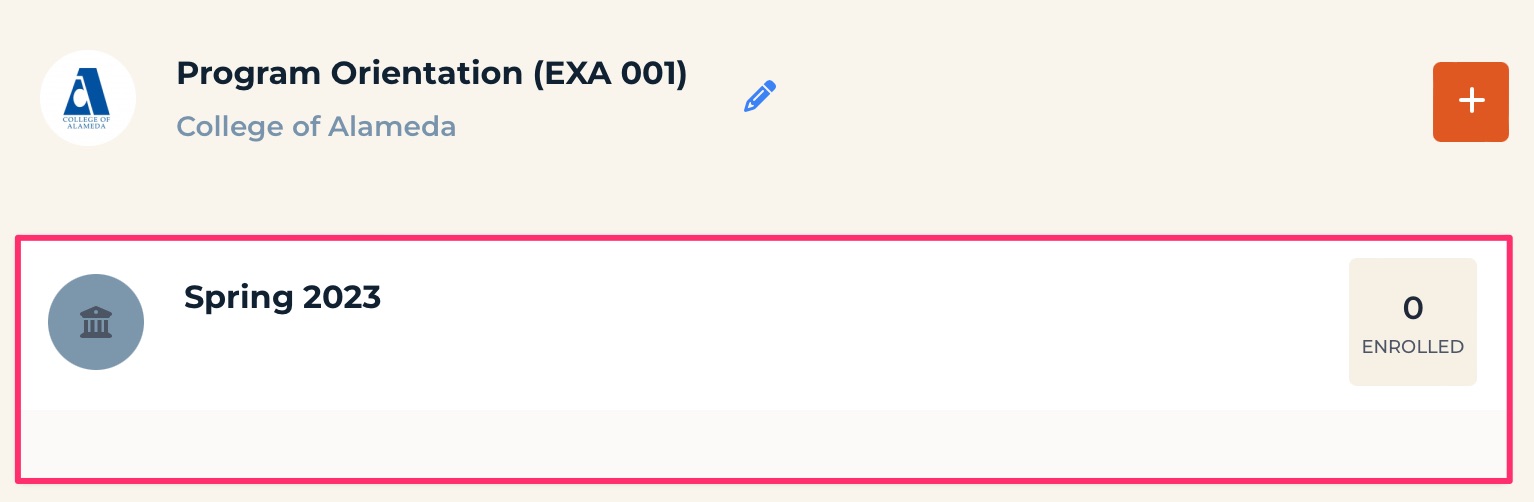Expand the Spring 2023 section card

pos(764,358)
